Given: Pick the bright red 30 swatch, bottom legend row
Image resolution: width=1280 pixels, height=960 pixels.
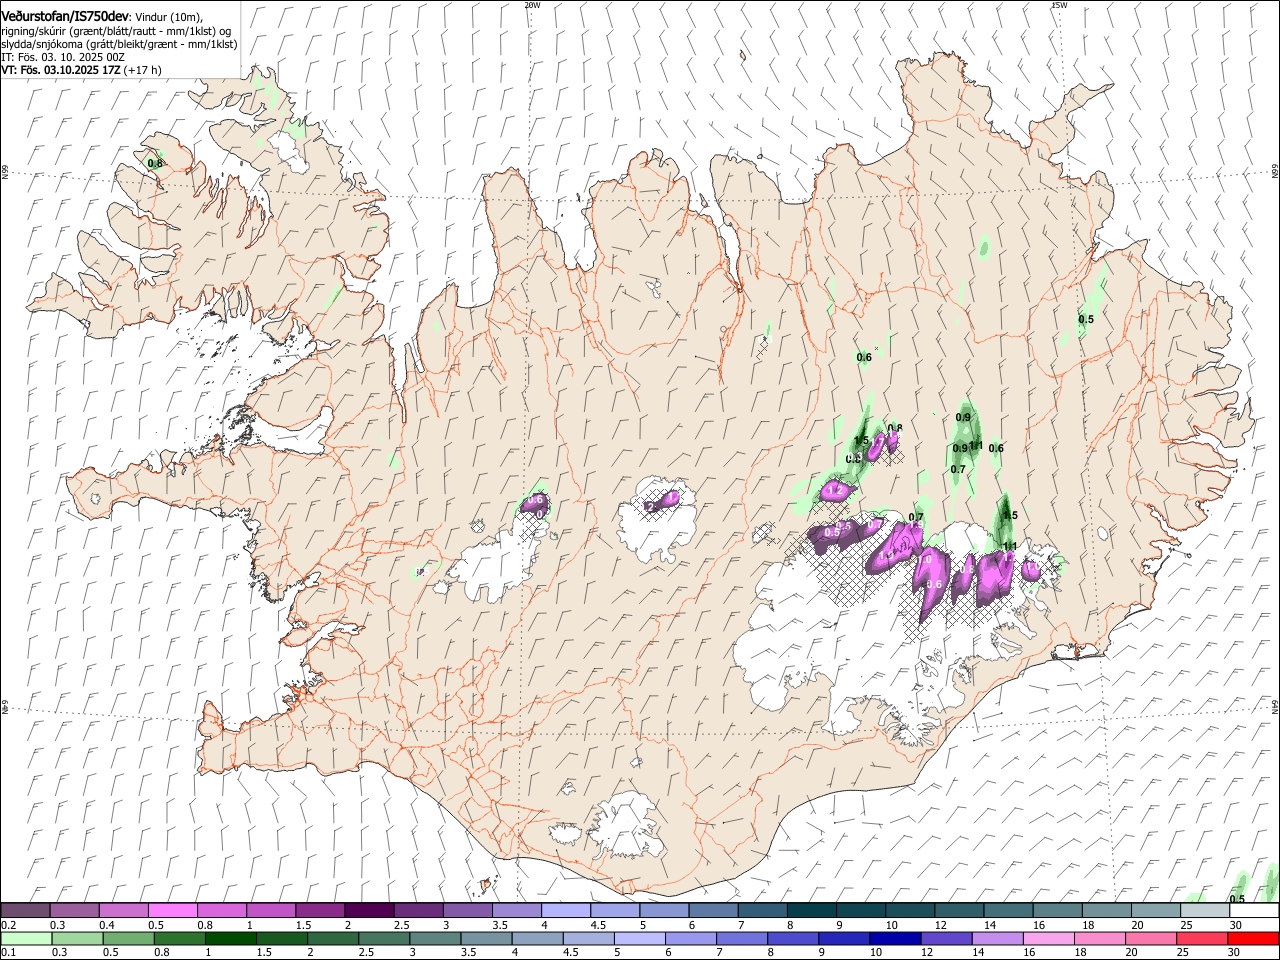Looking at the screenshot, I should click(1252, 938).
